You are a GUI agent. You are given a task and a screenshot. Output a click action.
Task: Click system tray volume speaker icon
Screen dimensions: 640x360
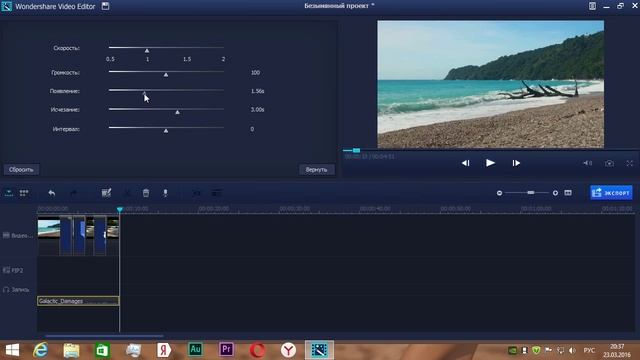(x=572, y=350)
